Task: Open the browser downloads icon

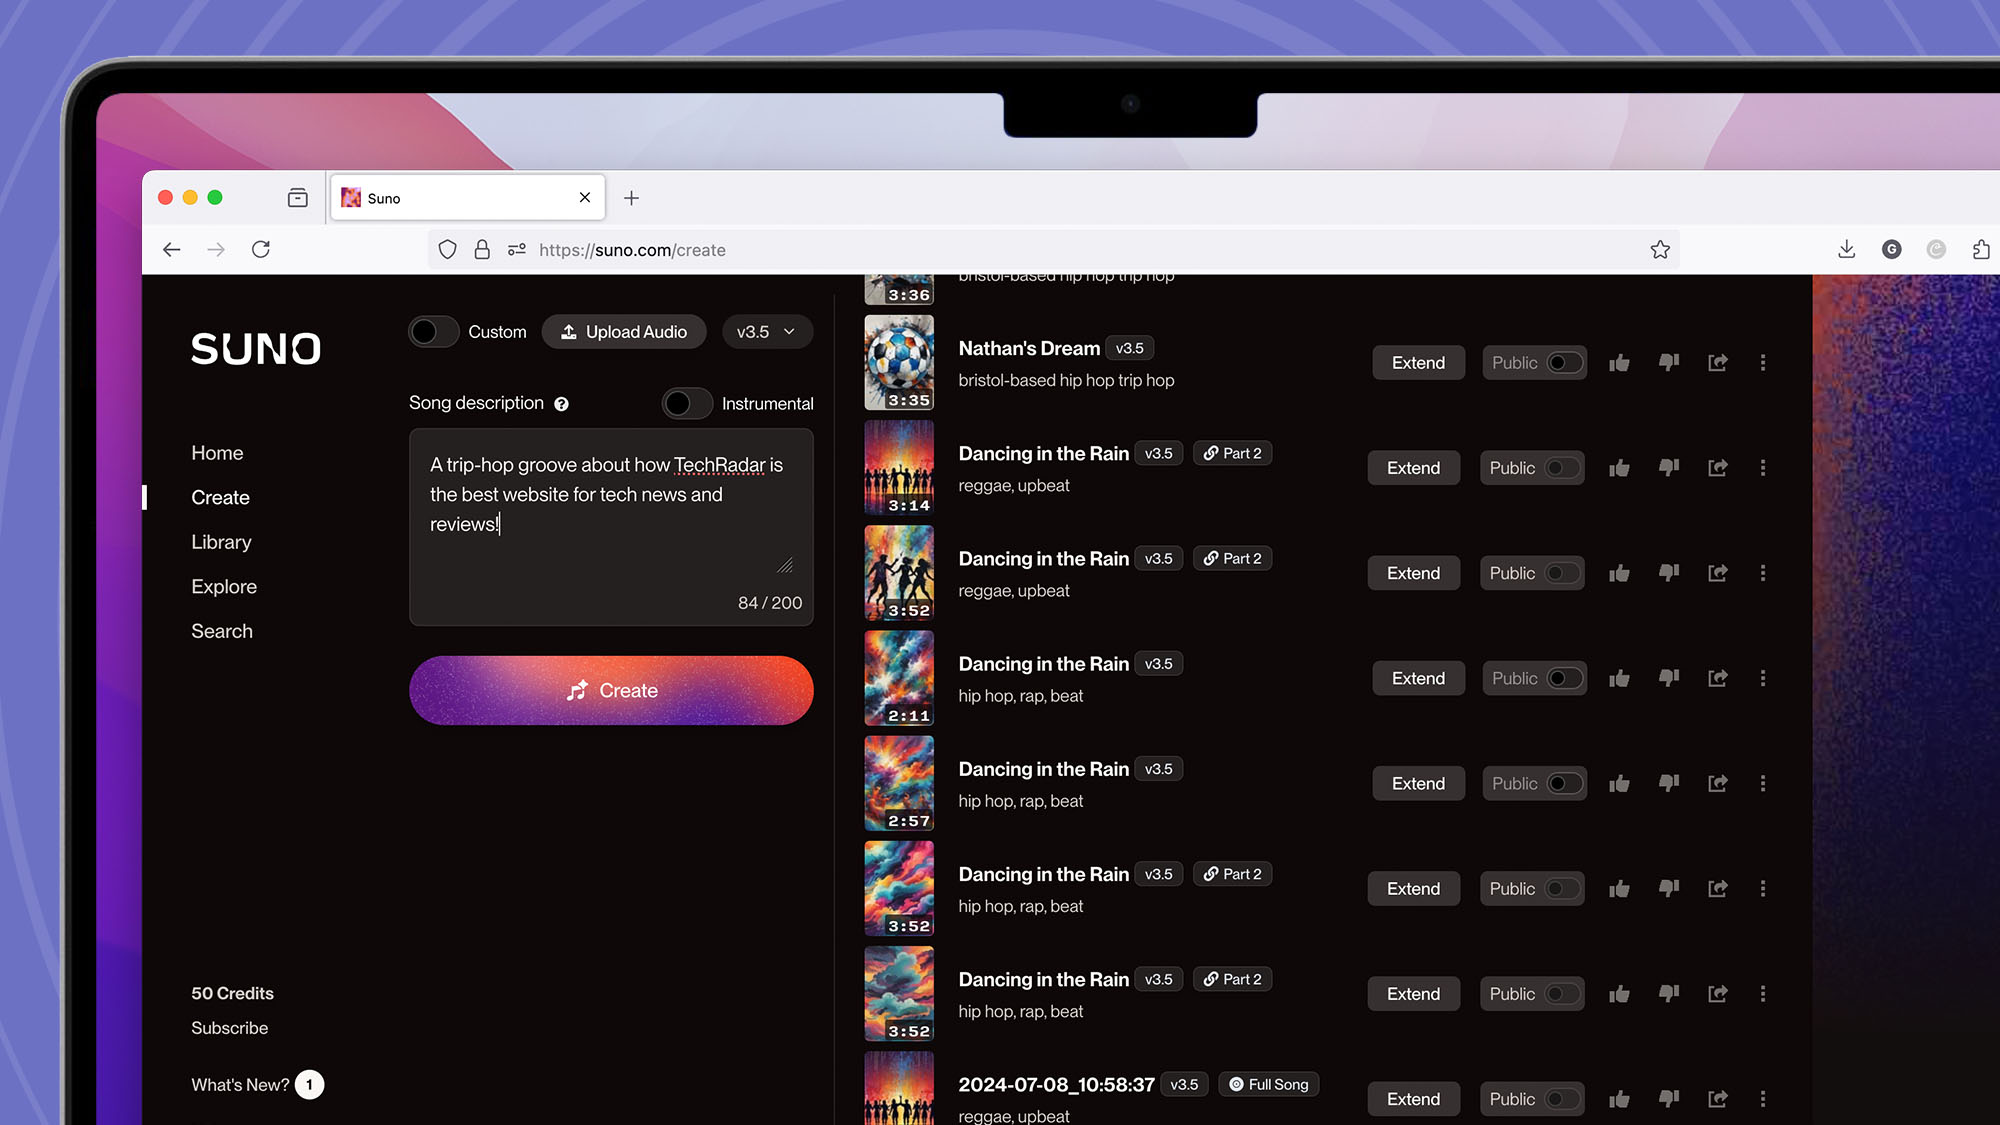Action: pyautogui.click(x=1845, y=249)
